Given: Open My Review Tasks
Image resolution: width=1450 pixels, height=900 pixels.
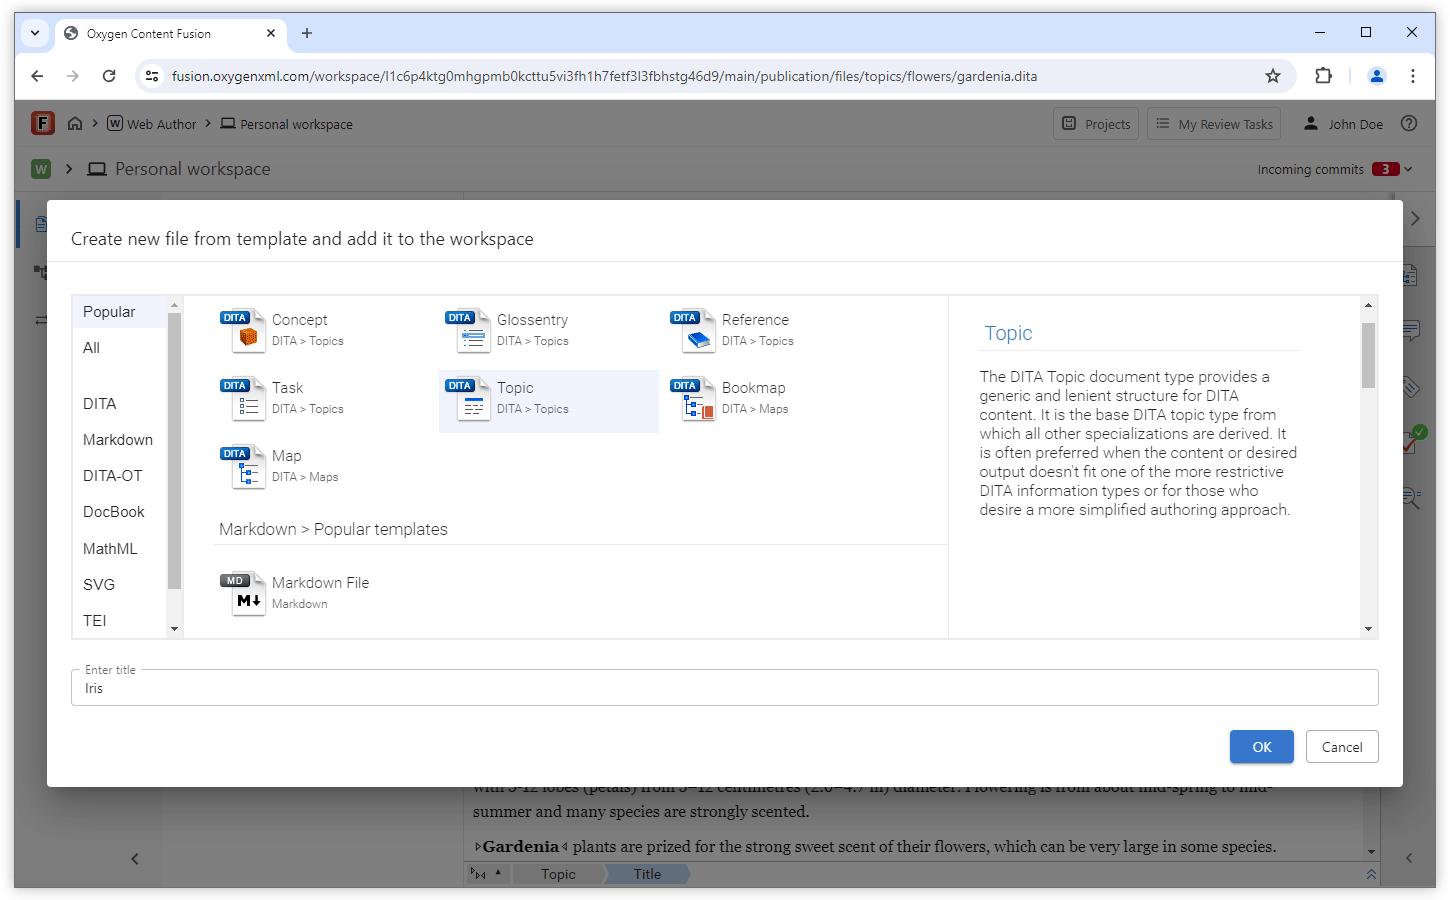Looking at the screenshot, I should click(1215, 123).
